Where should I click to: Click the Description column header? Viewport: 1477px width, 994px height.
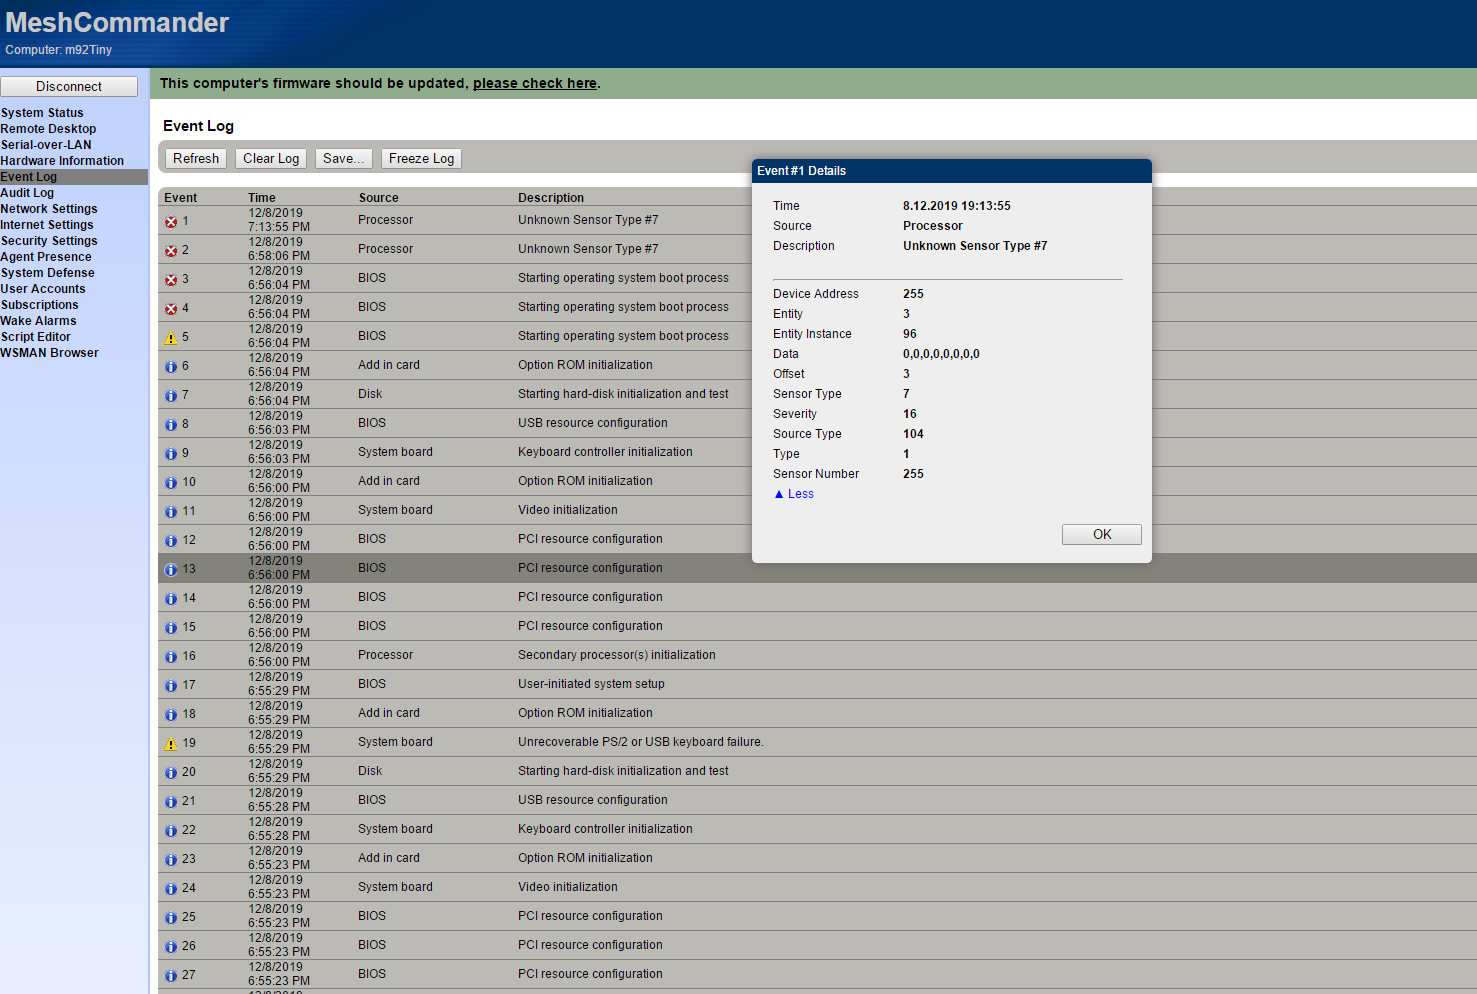[551, 198]
